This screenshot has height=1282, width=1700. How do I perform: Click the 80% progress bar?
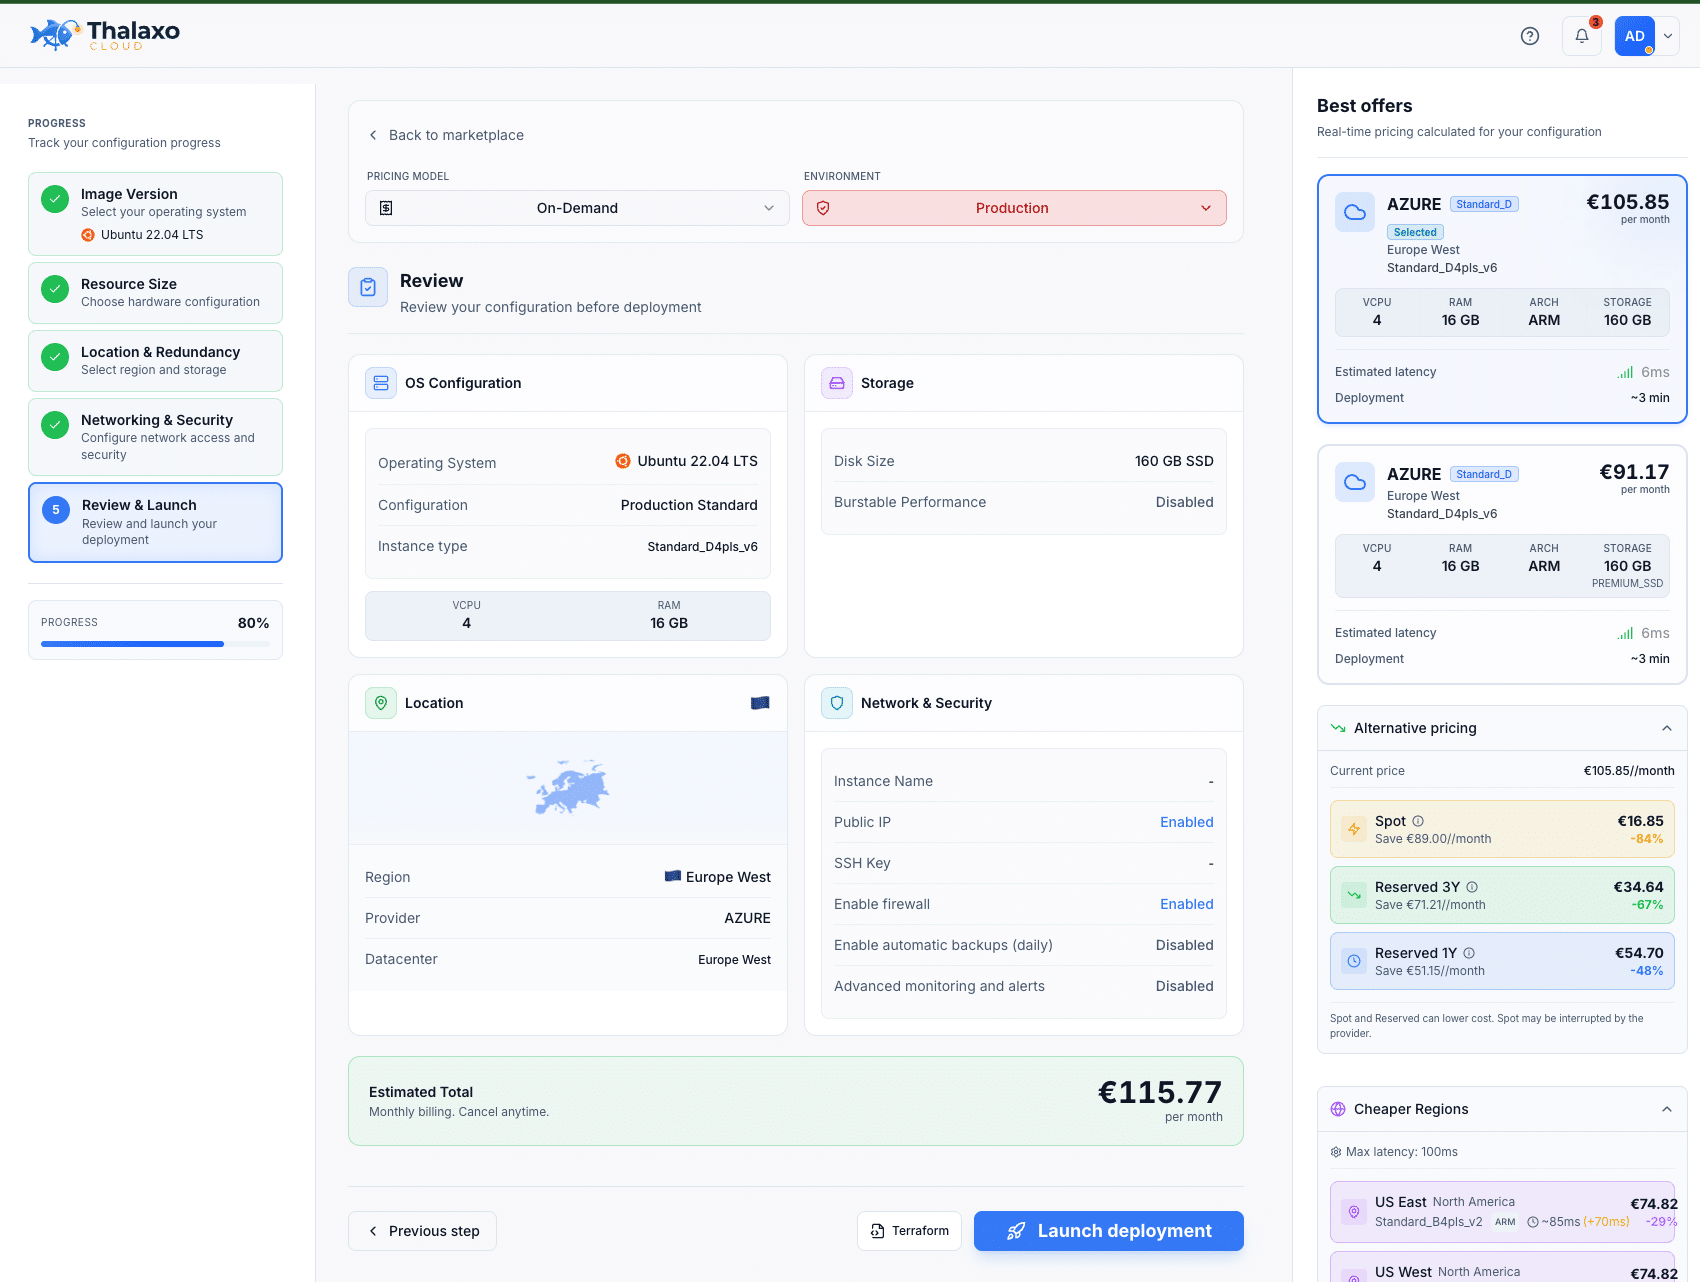point(155,644)
